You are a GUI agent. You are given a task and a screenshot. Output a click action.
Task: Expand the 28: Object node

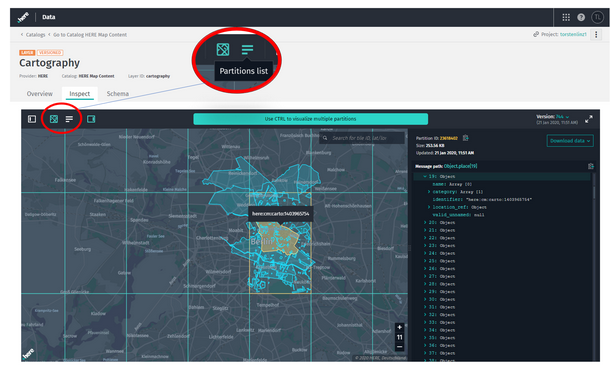(425, 284)
